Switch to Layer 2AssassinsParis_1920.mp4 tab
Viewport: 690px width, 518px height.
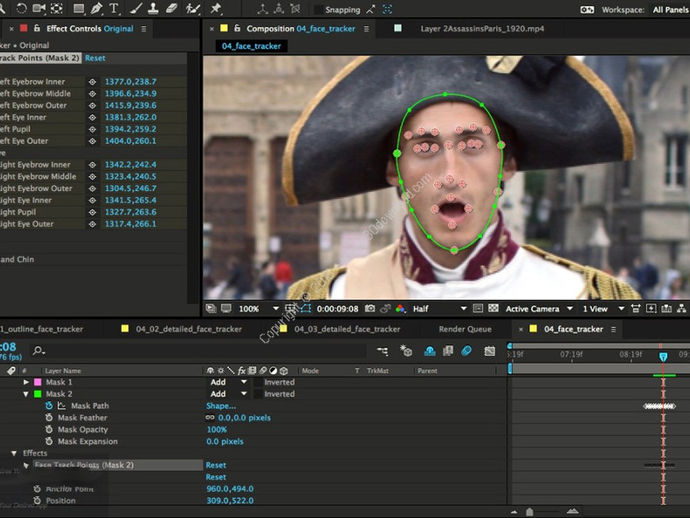pos(482,29)
